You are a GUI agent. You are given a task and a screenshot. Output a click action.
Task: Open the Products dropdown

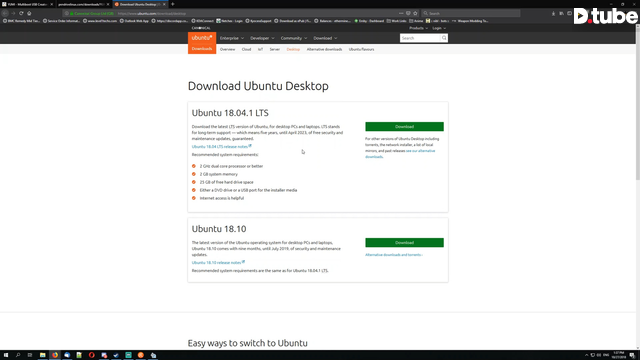[418, 28]
